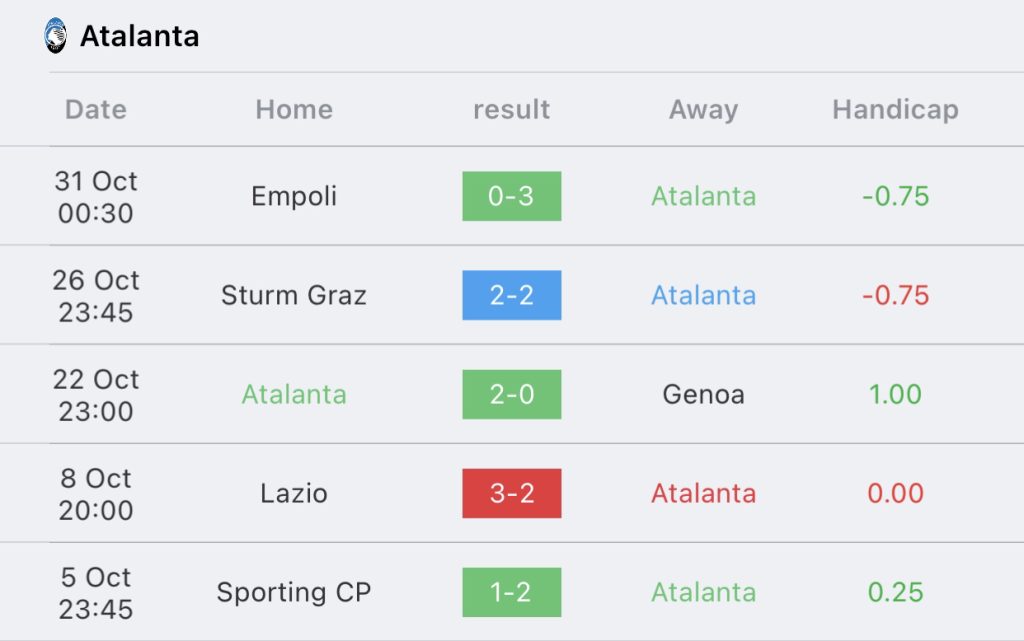
Task: Click the red -0.75 handicap value
Action: pos(895,295)
